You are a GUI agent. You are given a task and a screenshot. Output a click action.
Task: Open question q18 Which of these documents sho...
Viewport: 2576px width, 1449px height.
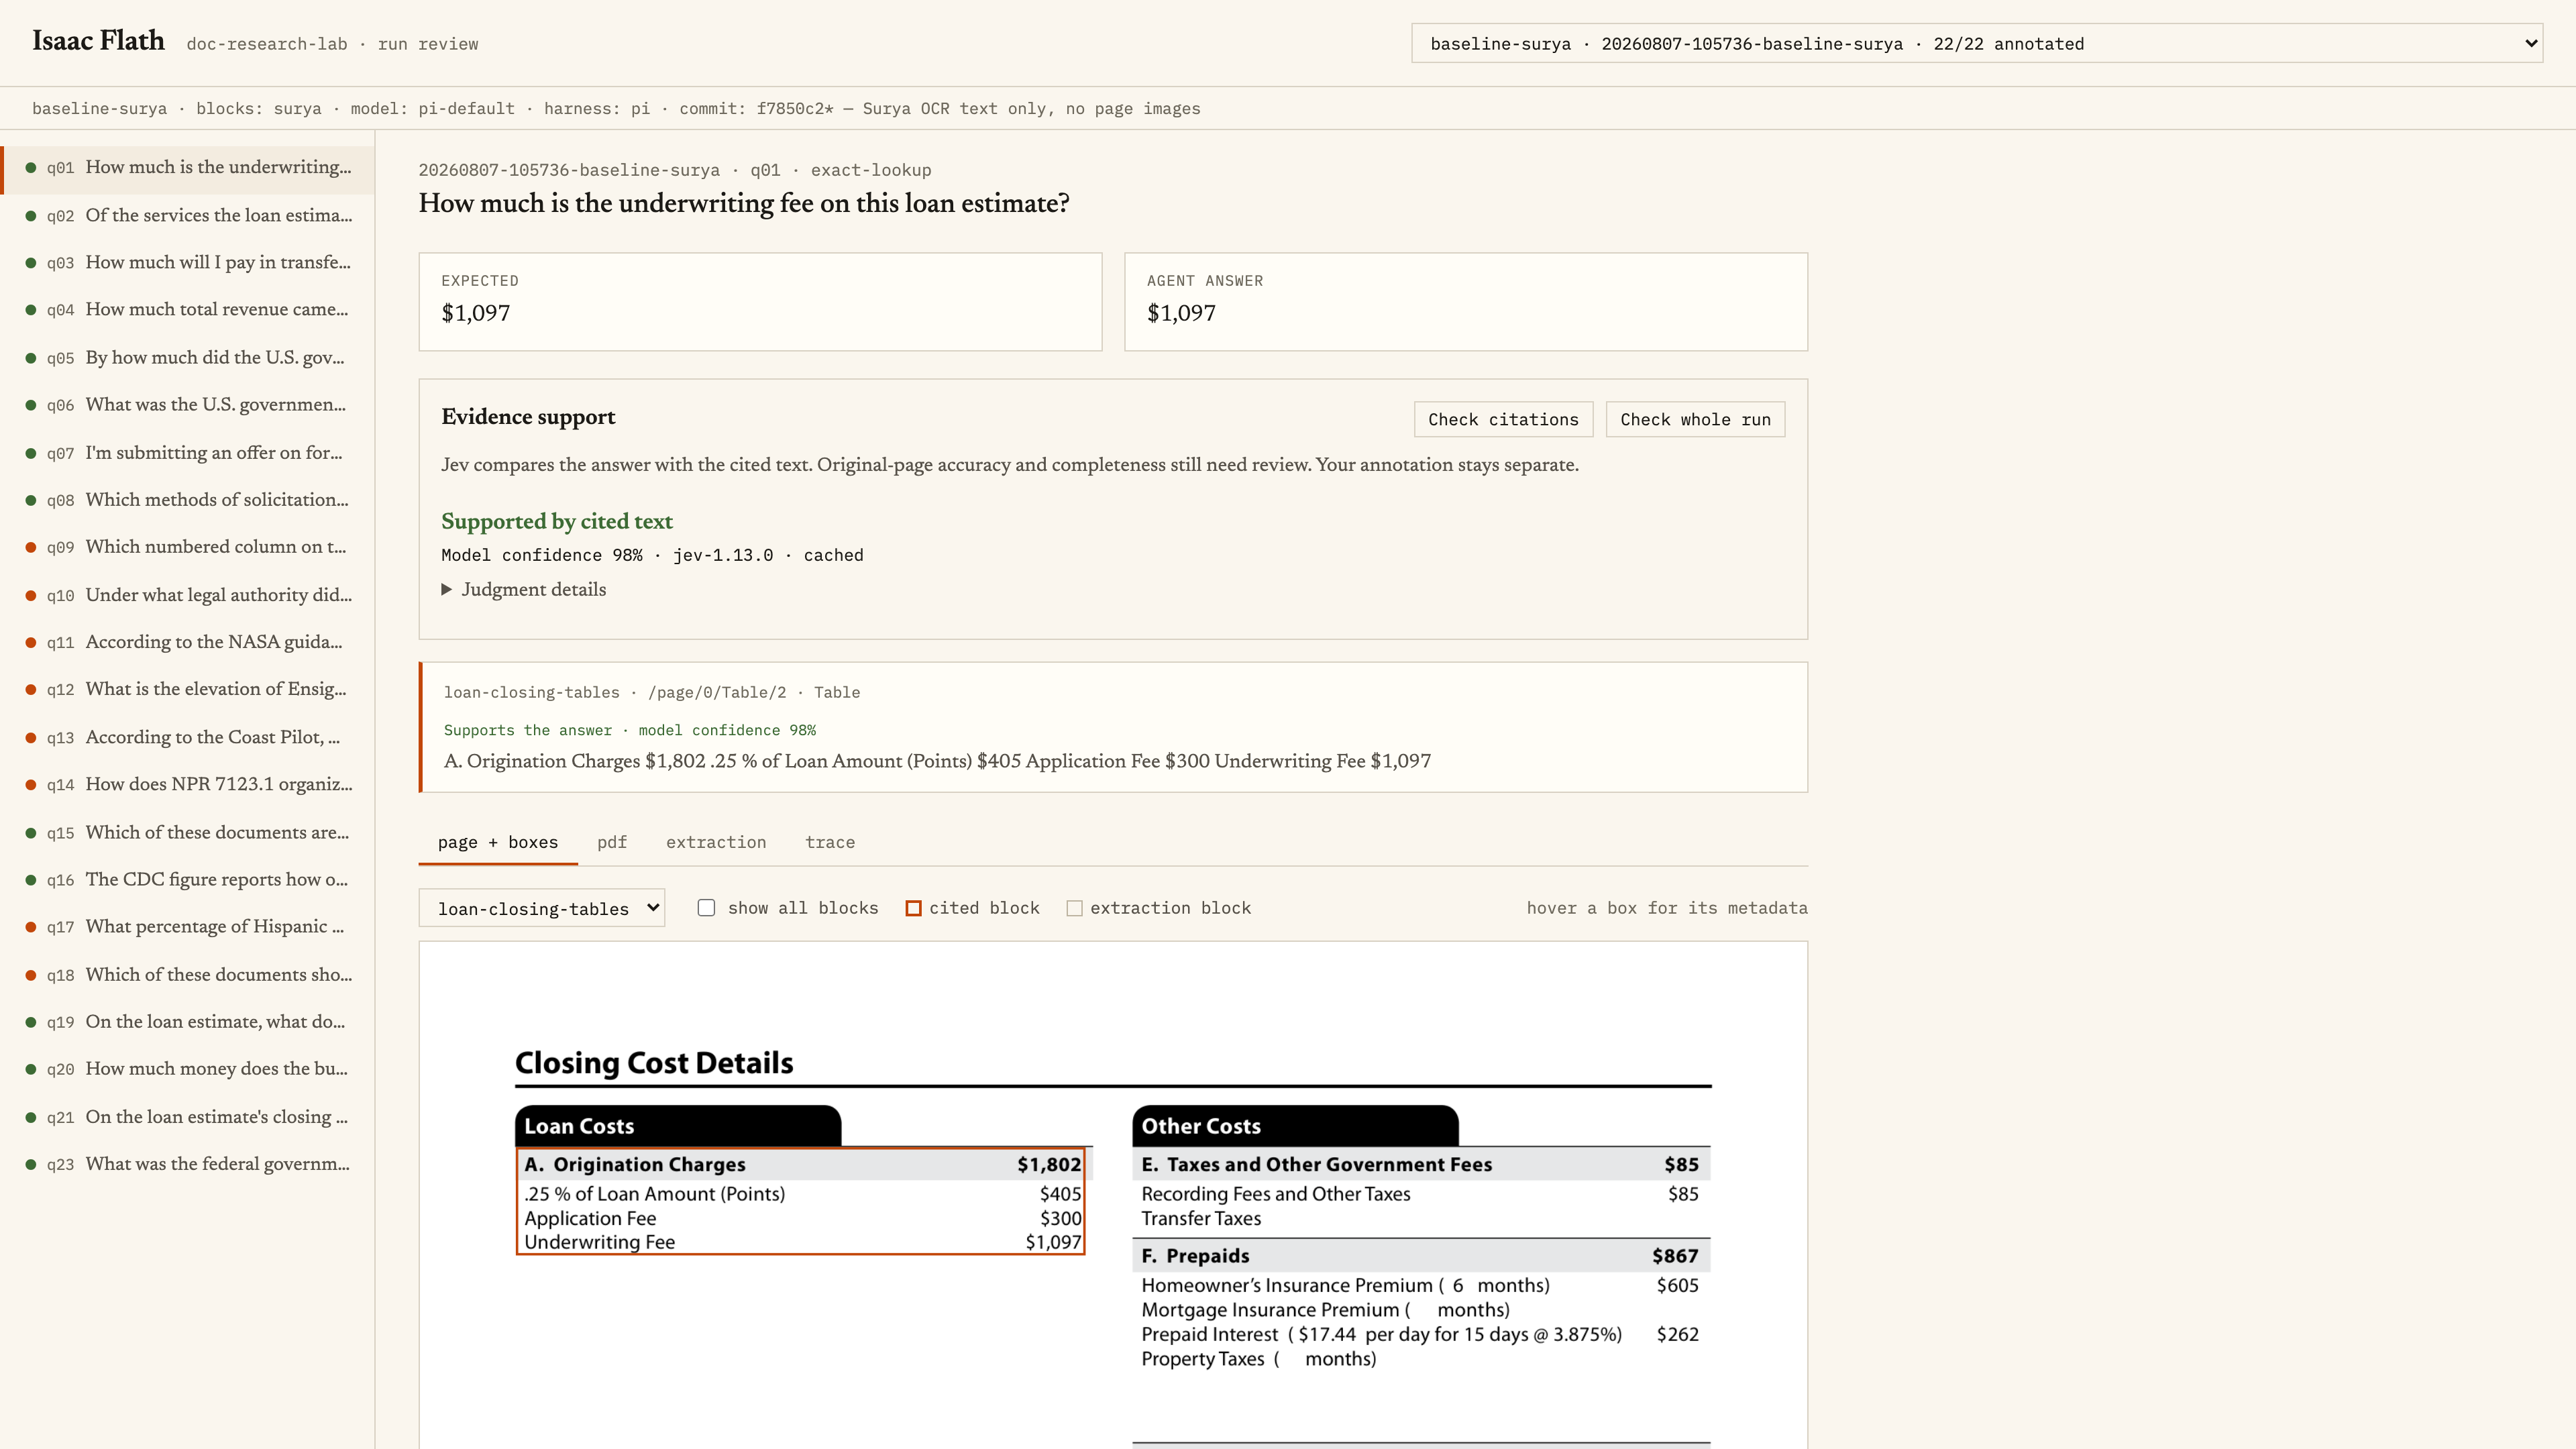tap(188, 974)
